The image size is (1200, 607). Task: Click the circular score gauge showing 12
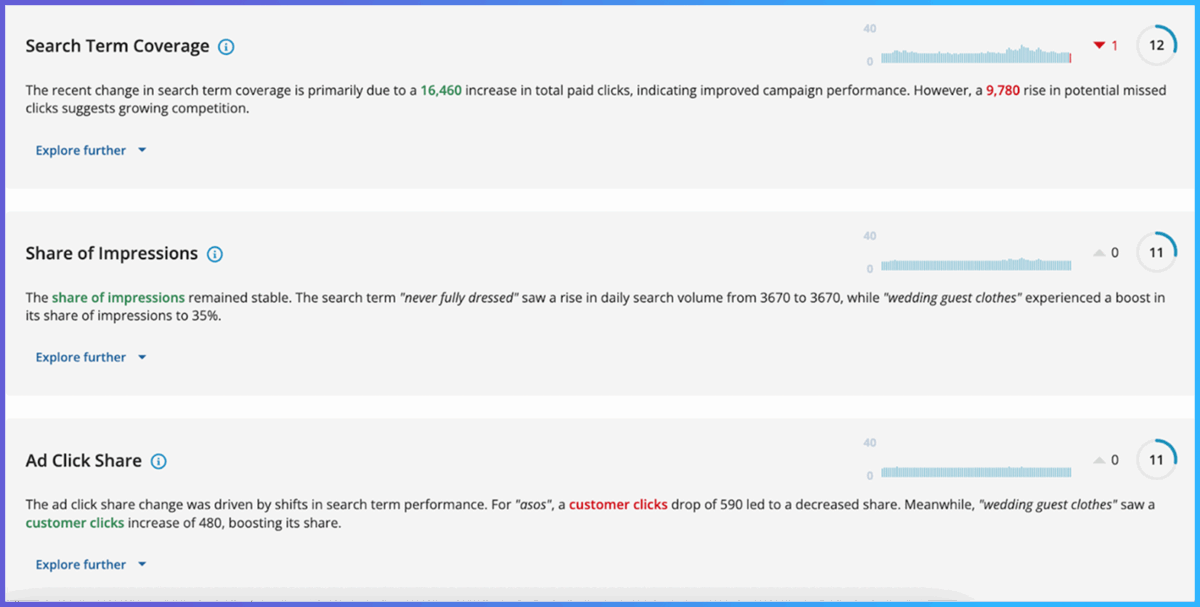pyautogui.click(x=1157, y=46)
